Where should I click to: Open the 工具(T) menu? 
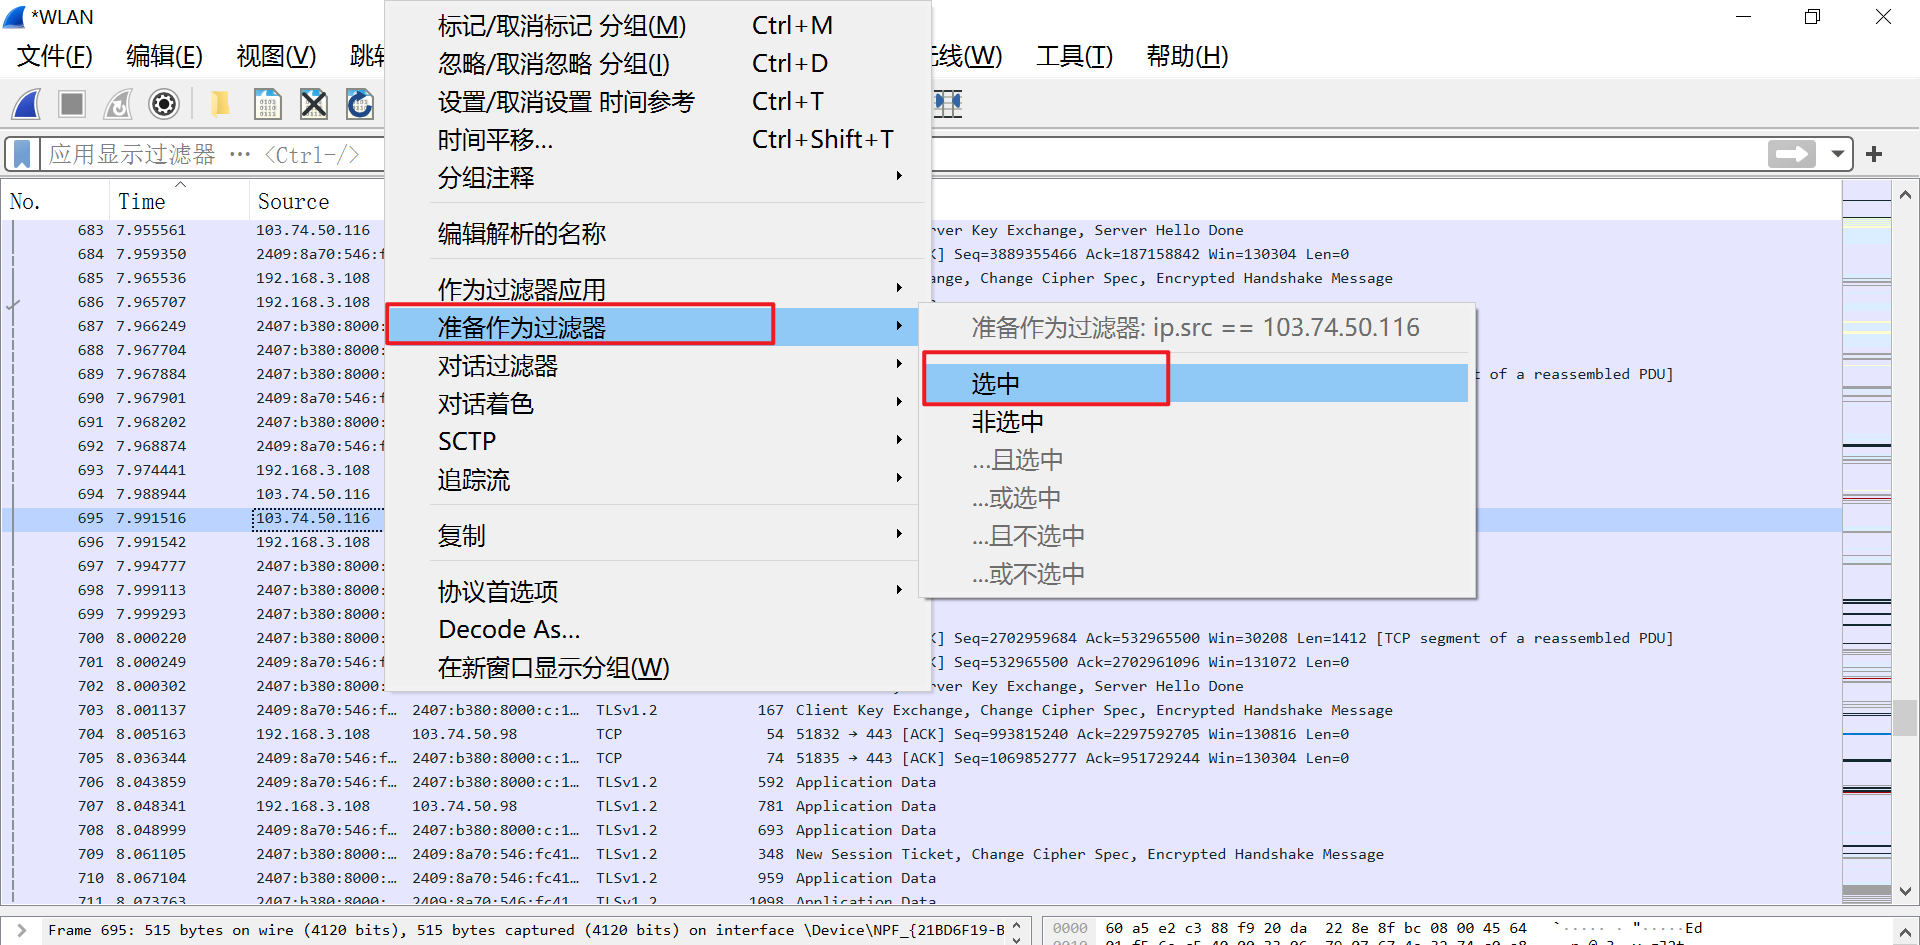tap(1075, 56)
